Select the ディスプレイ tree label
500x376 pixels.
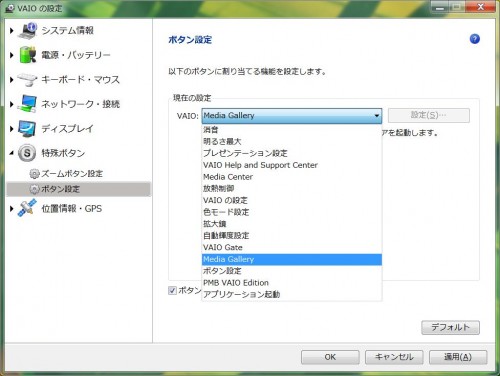coord(67,129)
